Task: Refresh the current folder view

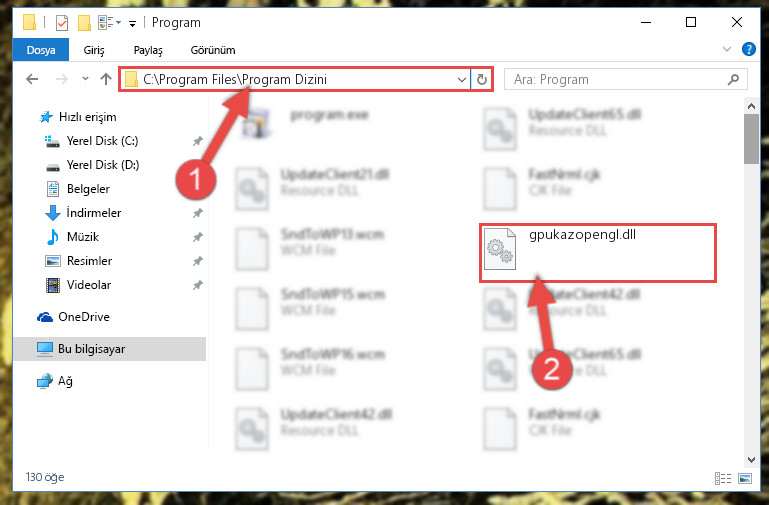Action: (482, 79)
